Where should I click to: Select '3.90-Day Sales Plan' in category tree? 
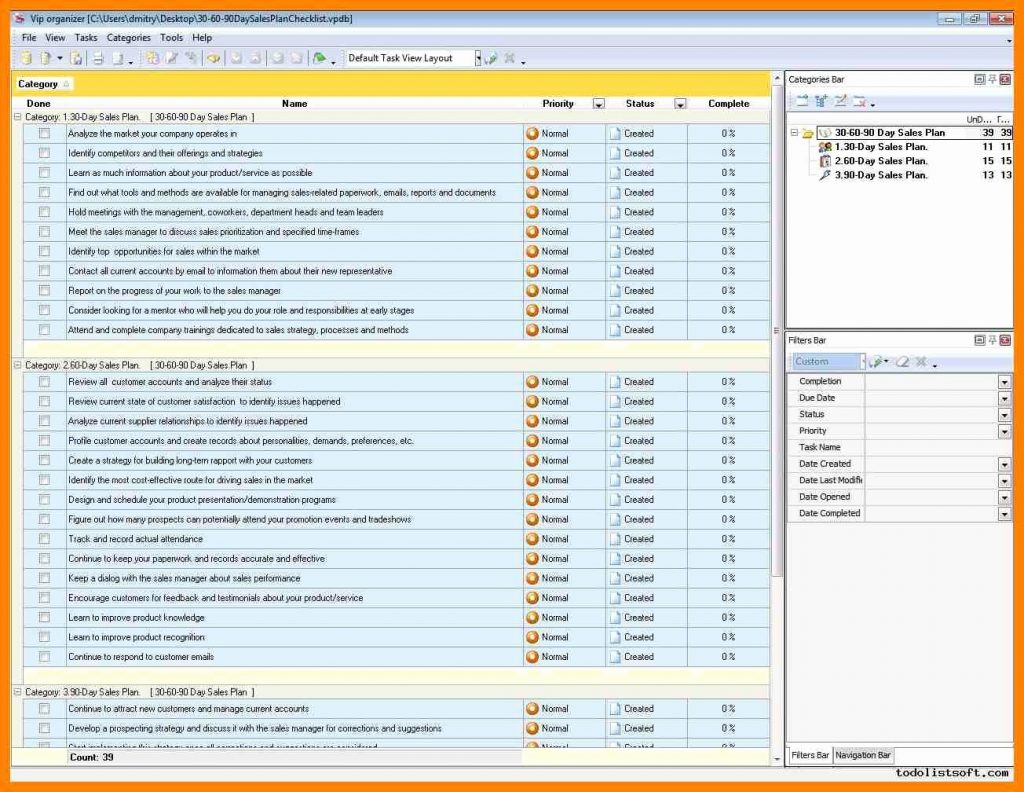(880, 175)
